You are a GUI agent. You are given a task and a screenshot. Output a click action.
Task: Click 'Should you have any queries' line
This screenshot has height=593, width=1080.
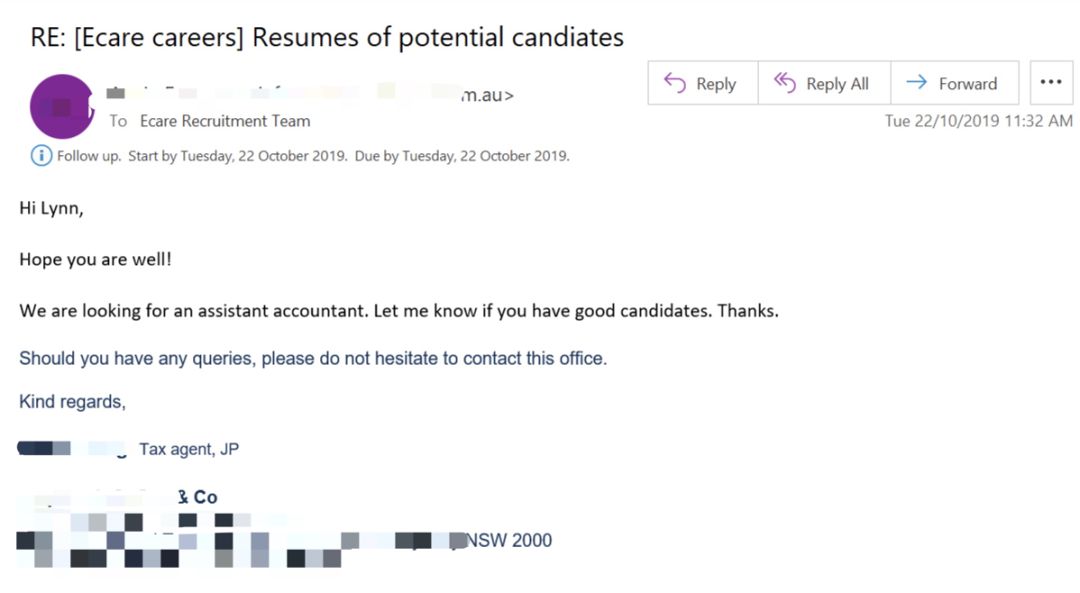pyautogui.click(x=313, y=359)
